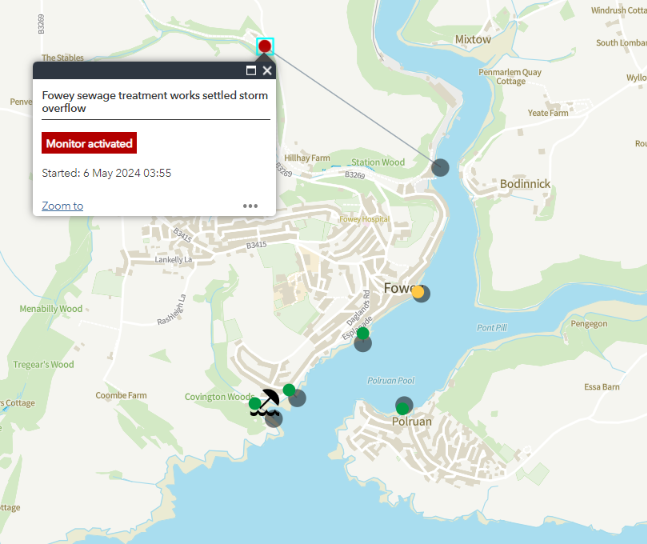Click grey outfall dot below beach icon
This screenshot has width=647, height=544.
click(274, 419)
